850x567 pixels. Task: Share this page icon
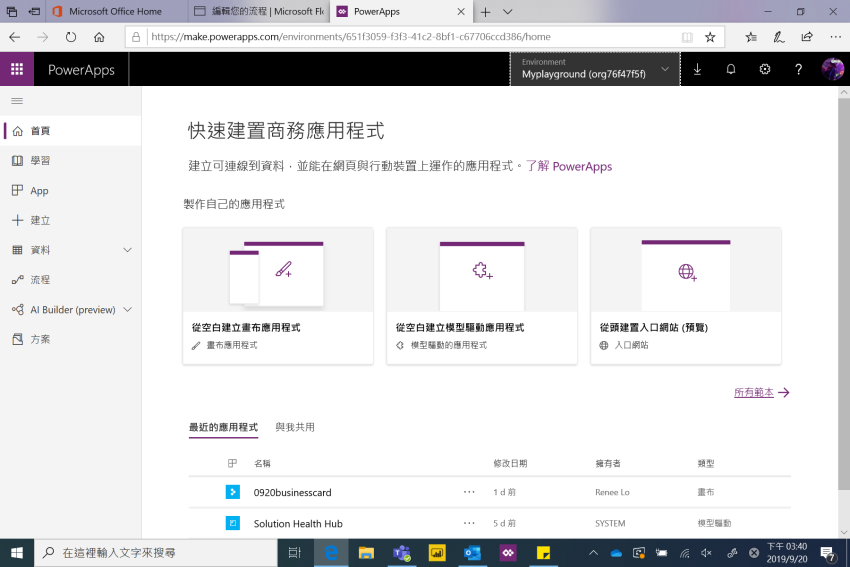[807, 37]
